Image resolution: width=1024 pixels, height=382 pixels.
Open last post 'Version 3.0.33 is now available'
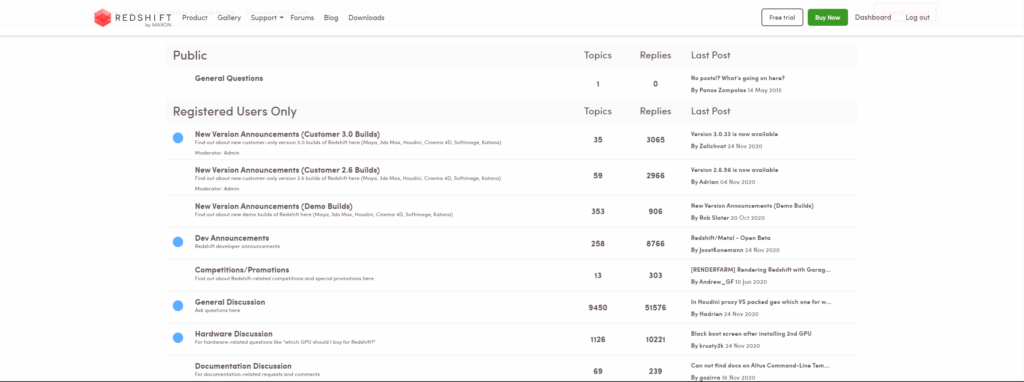pos(734,134)
